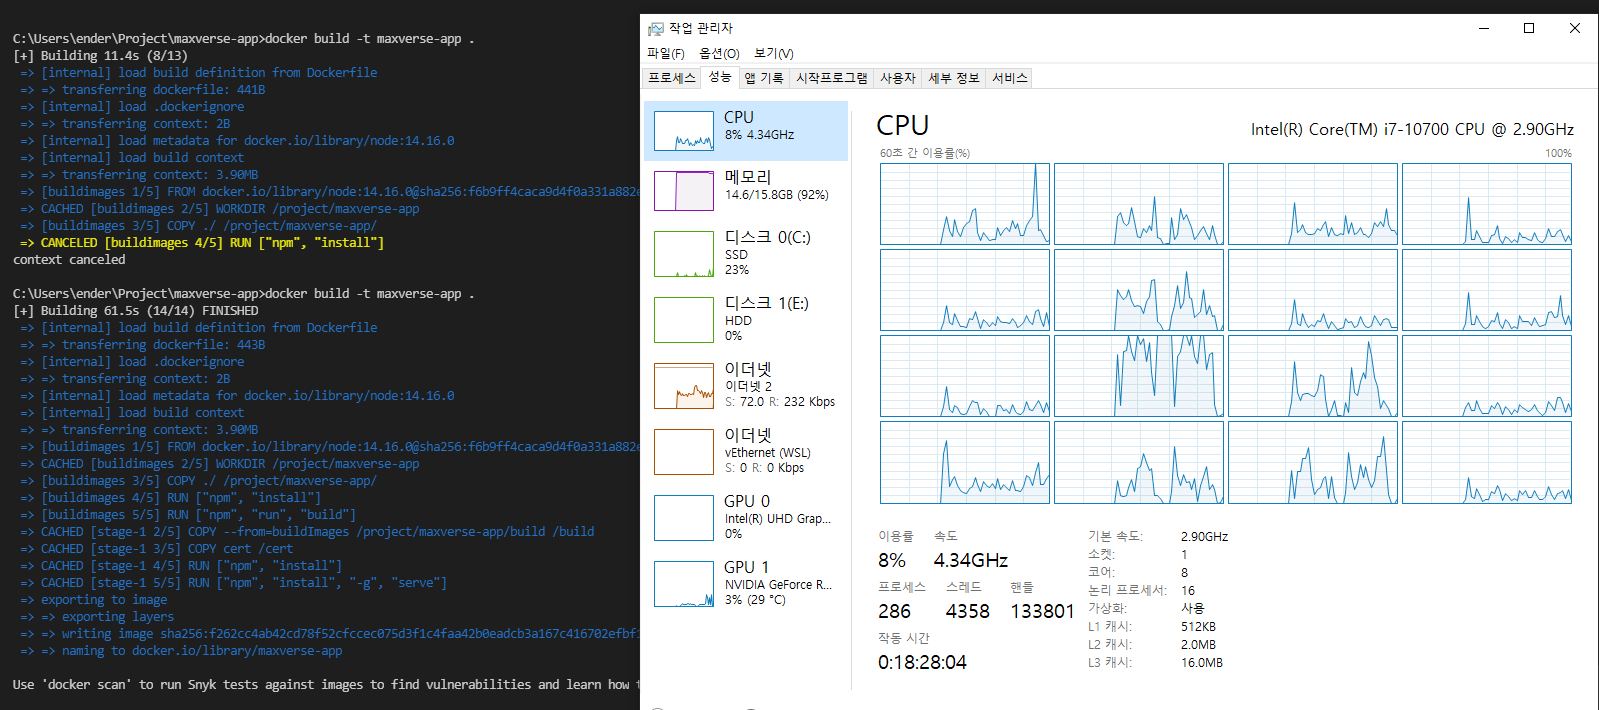Select the GPU 0 graph thumbnail

684,517
